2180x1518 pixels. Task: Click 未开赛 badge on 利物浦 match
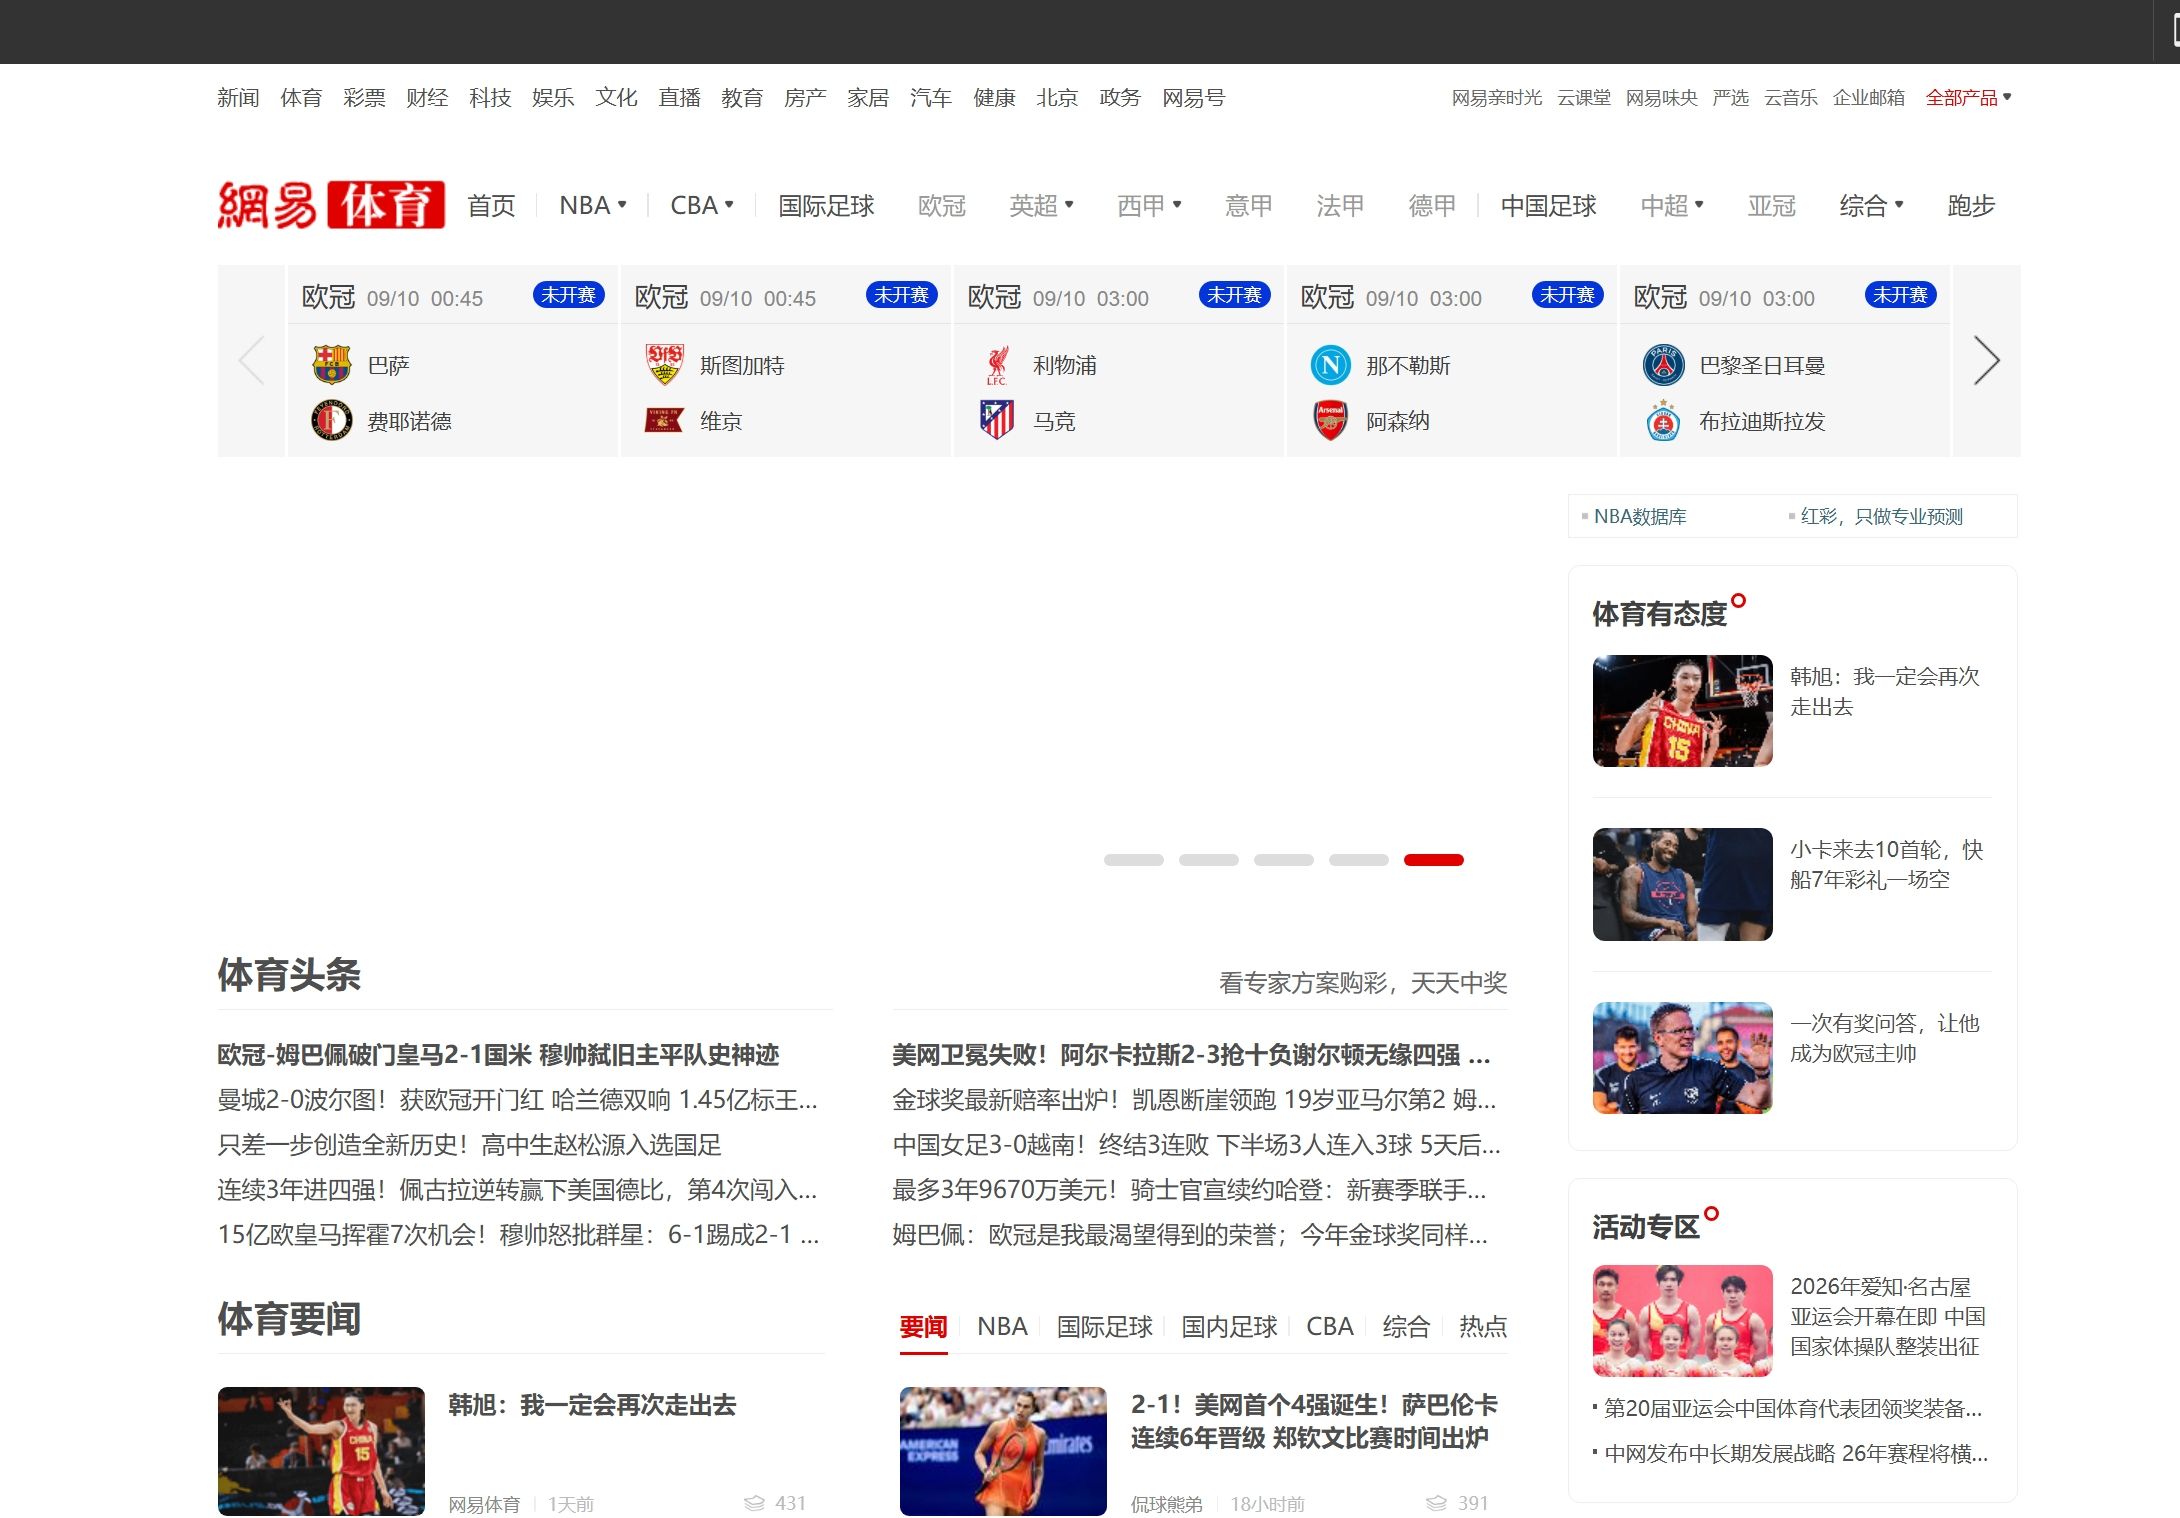pos(1234,295)
